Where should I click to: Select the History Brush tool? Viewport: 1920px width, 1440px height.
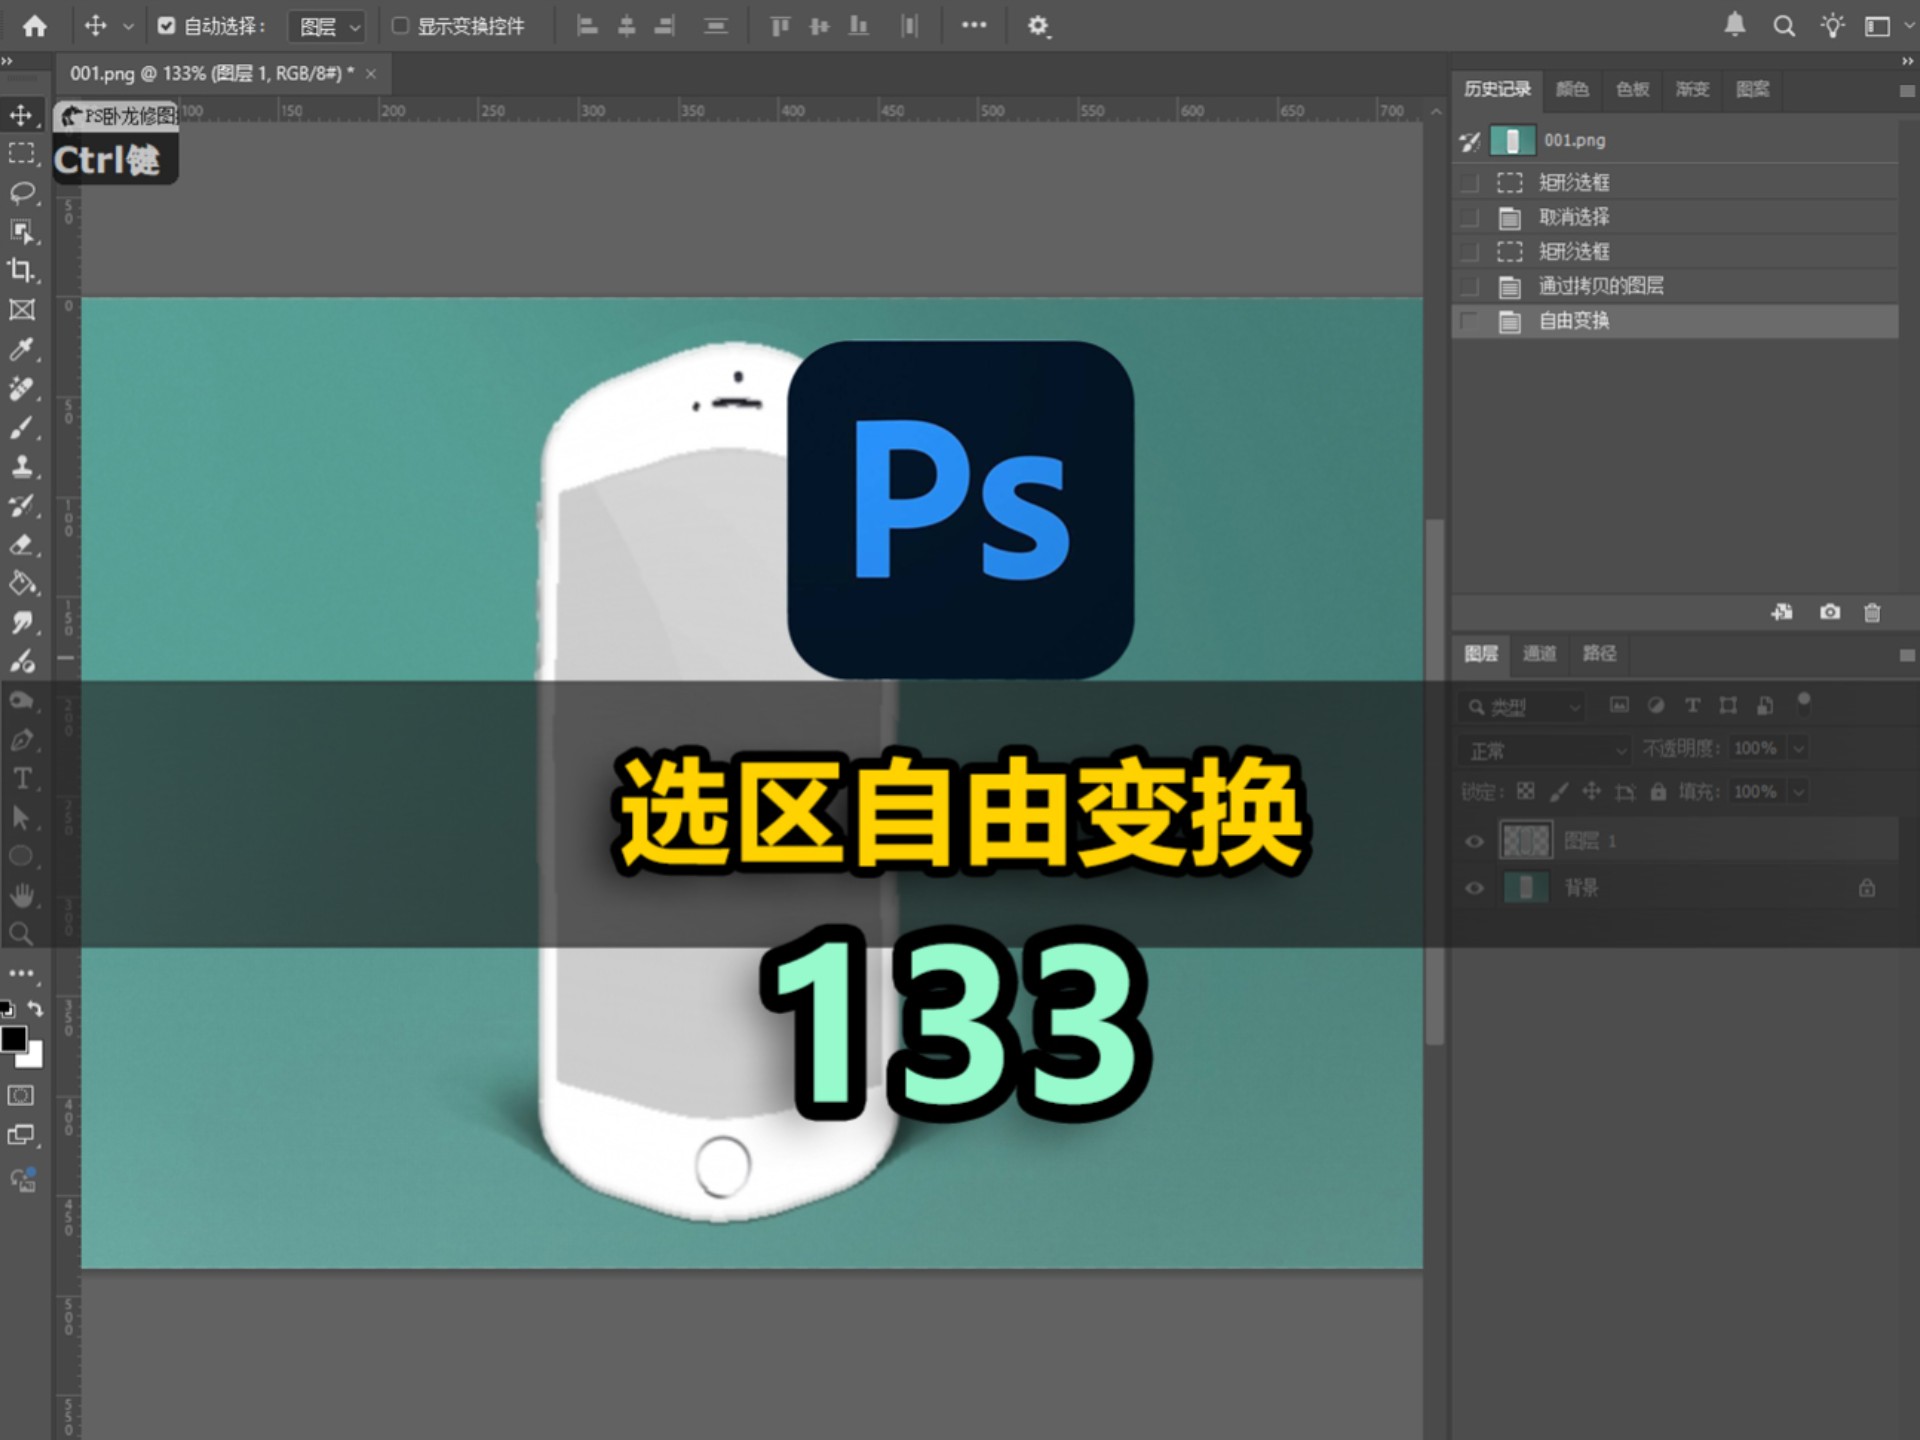[21, 505]
